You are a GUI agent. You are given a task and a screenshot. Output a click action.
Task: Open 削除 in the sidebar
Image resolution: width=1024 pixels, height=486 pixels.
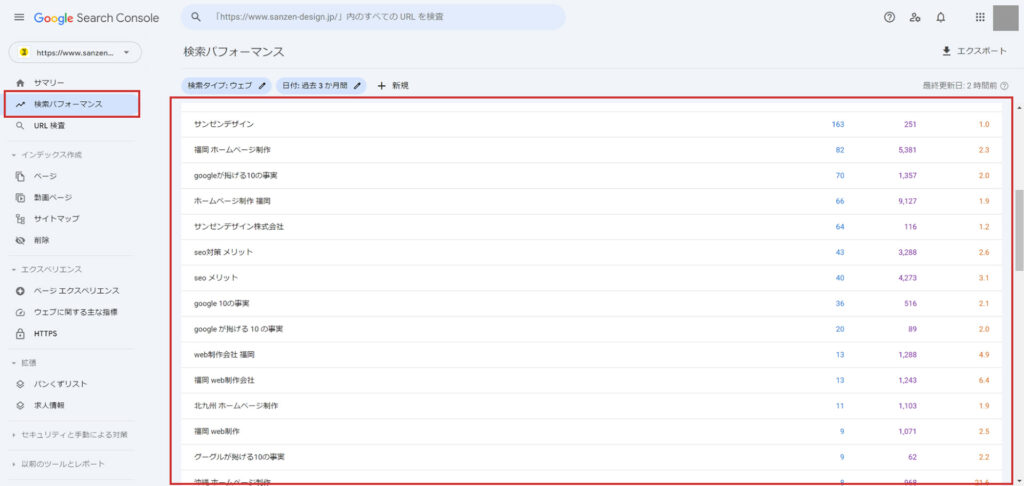[x=42, y=240]
